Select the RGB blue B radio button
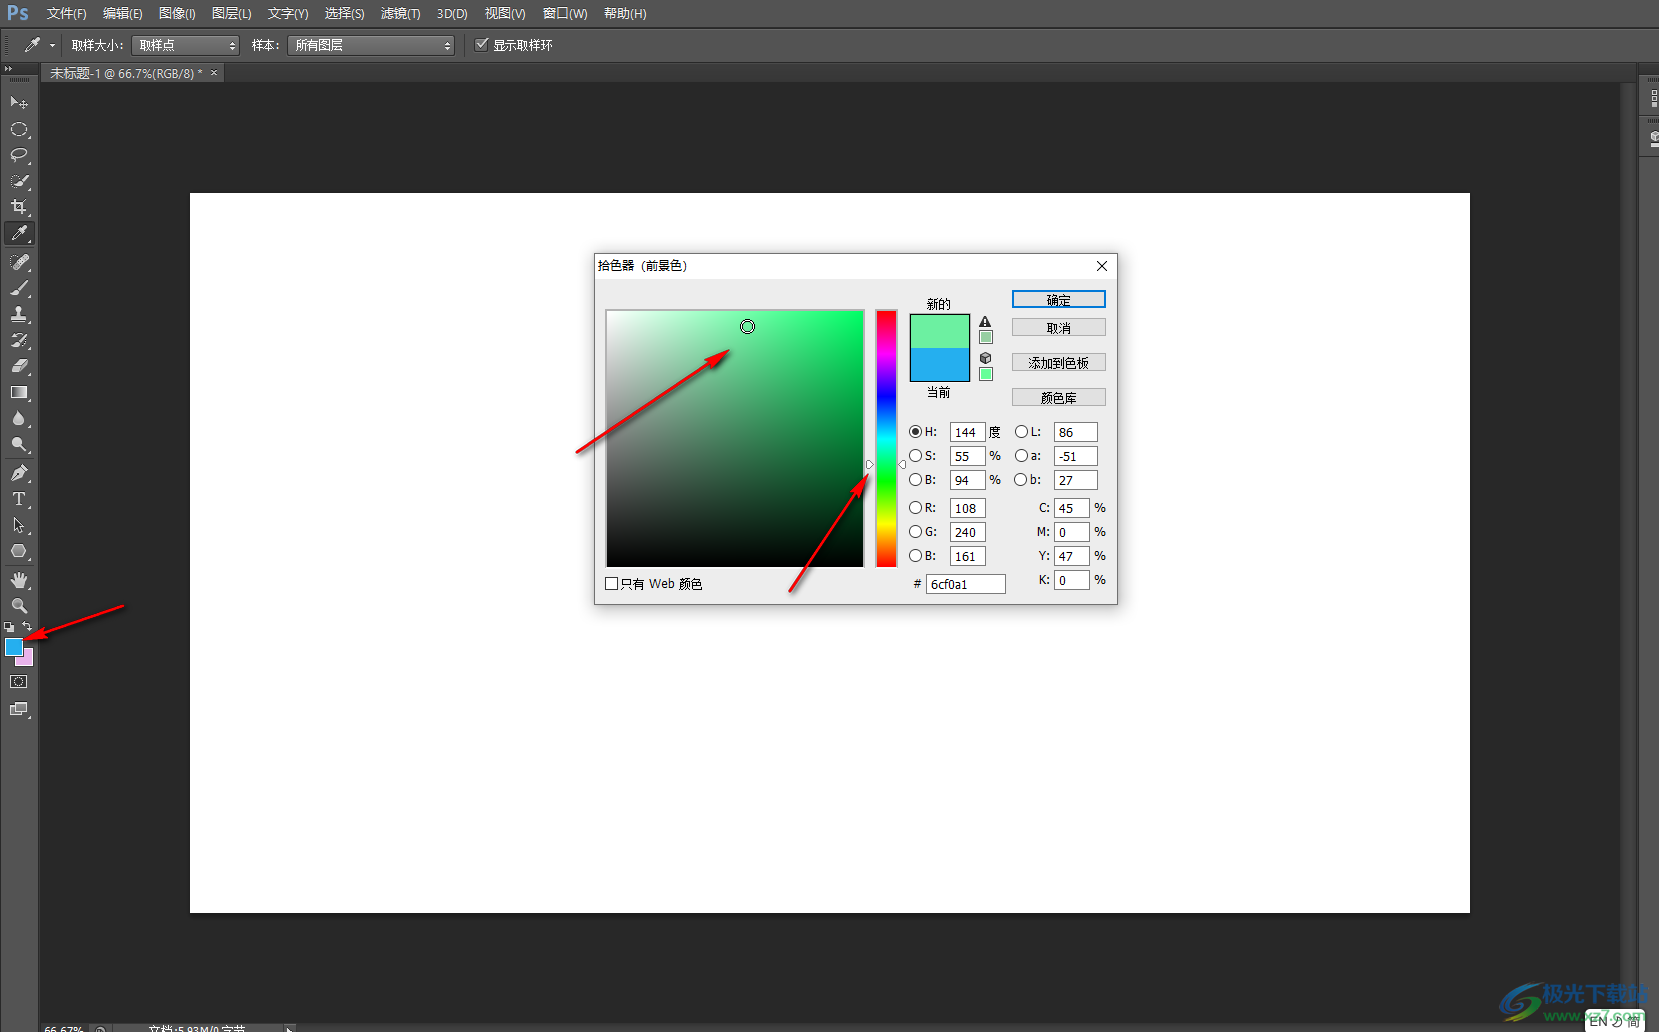Image resolution: width=1659 pixels, height=1032 pixels. point(915,556)
